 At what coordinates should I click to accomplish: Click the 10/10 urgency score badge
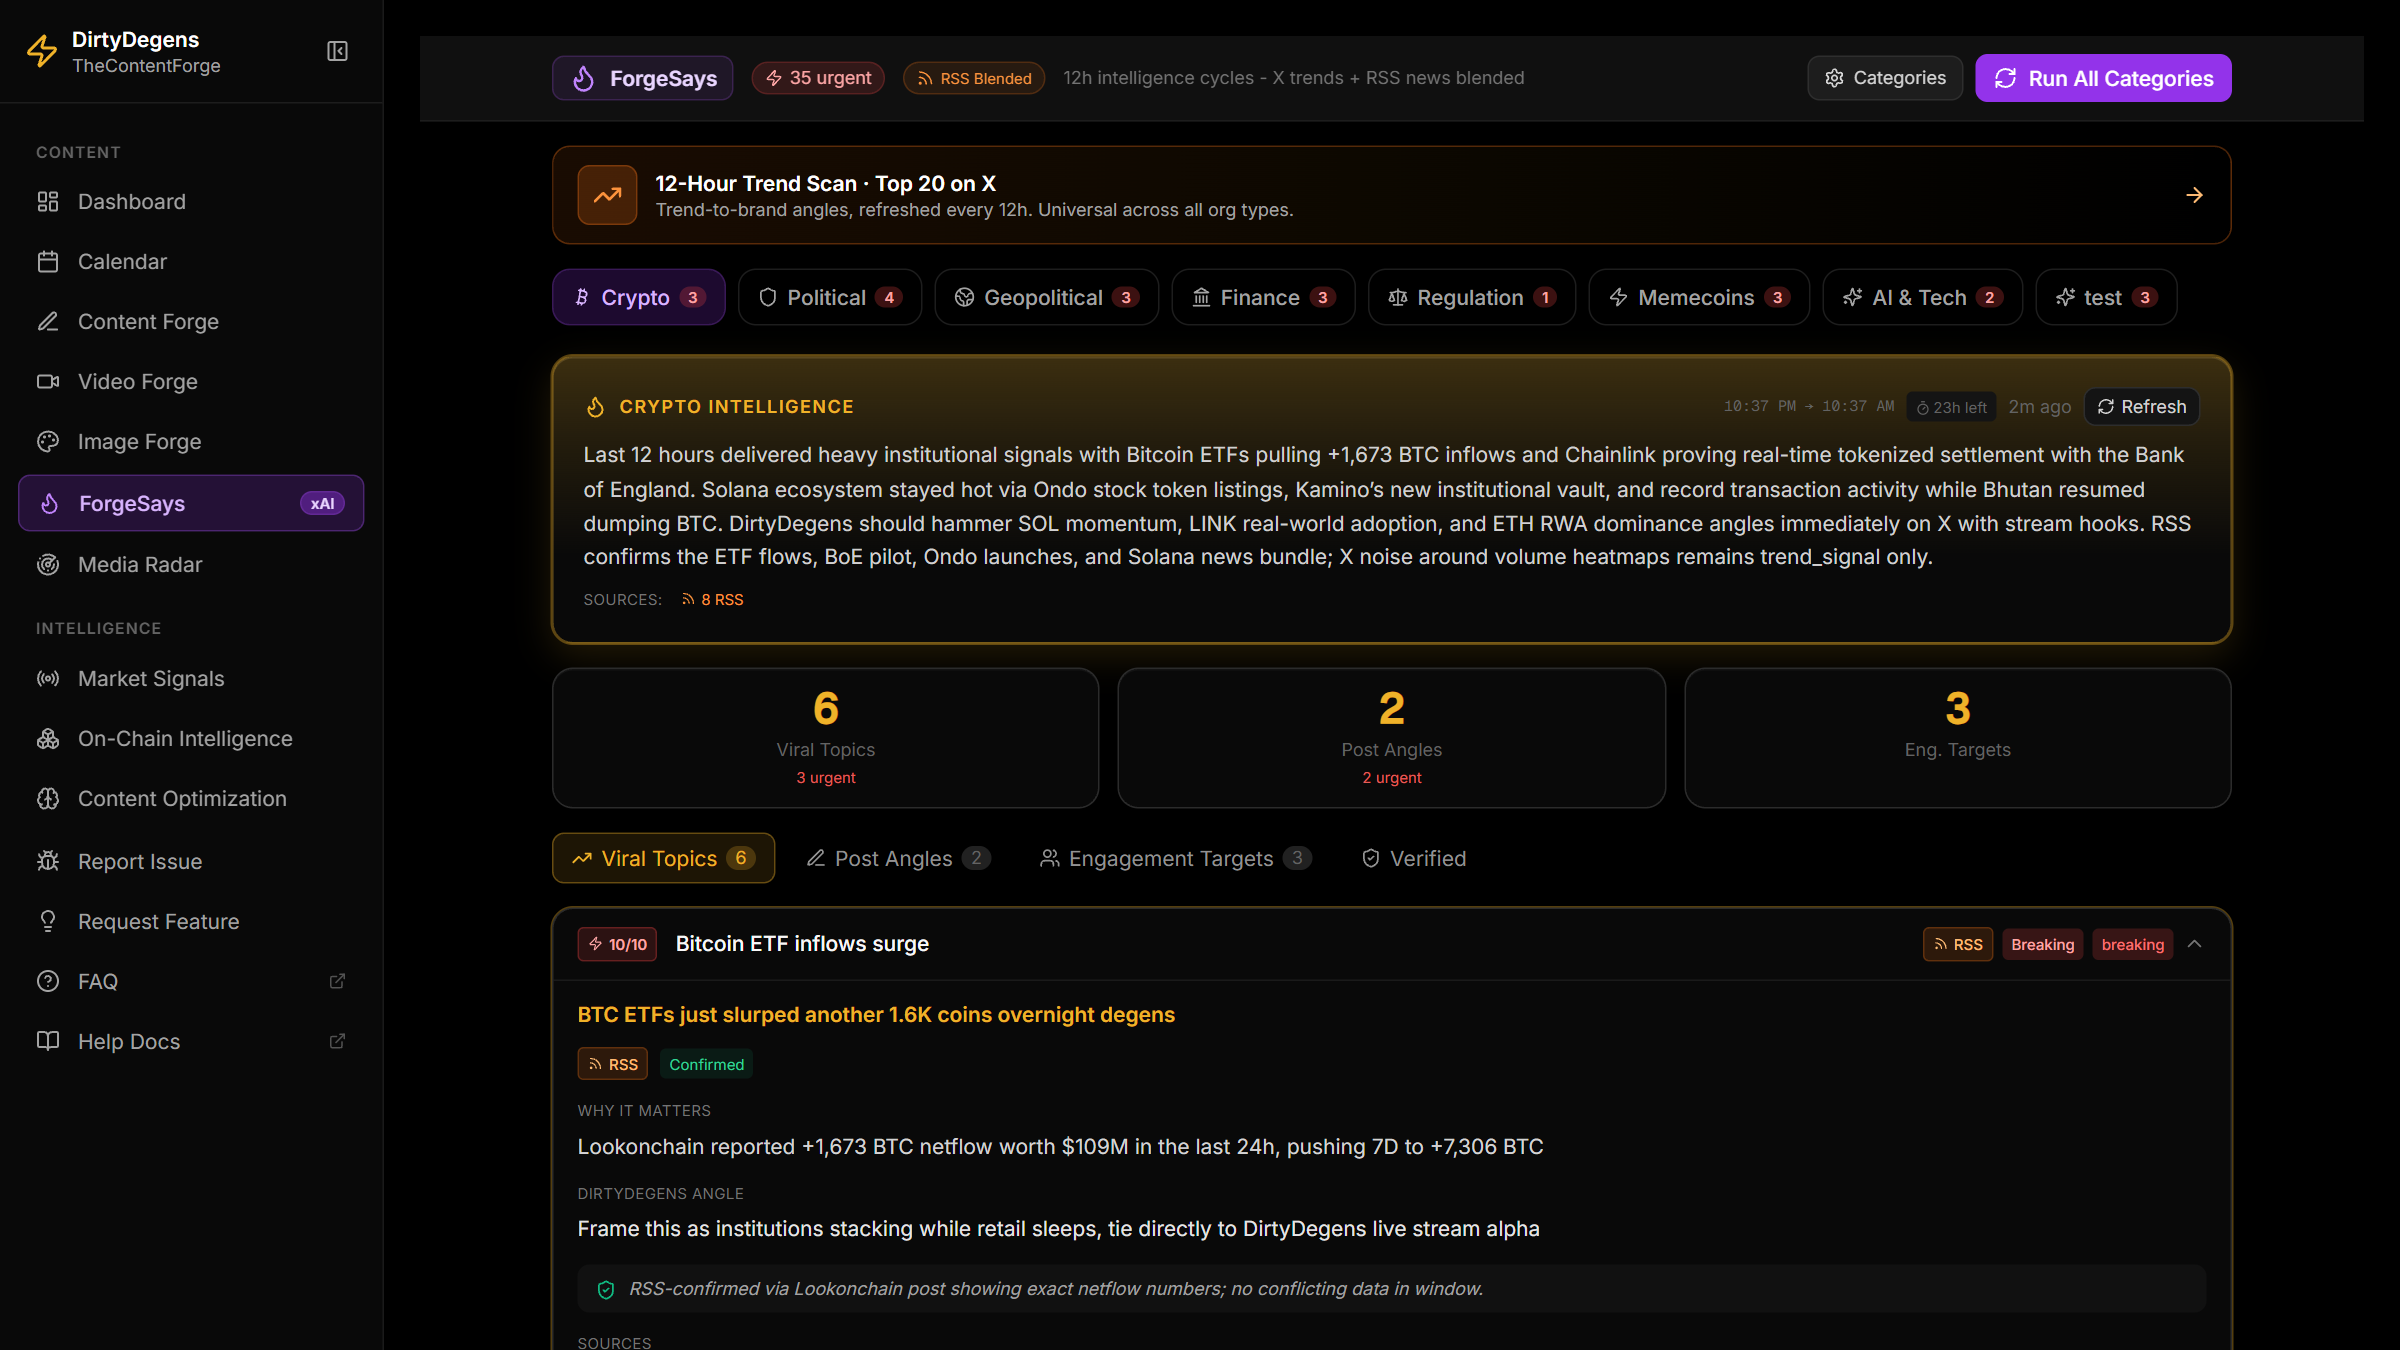(617, 944)
